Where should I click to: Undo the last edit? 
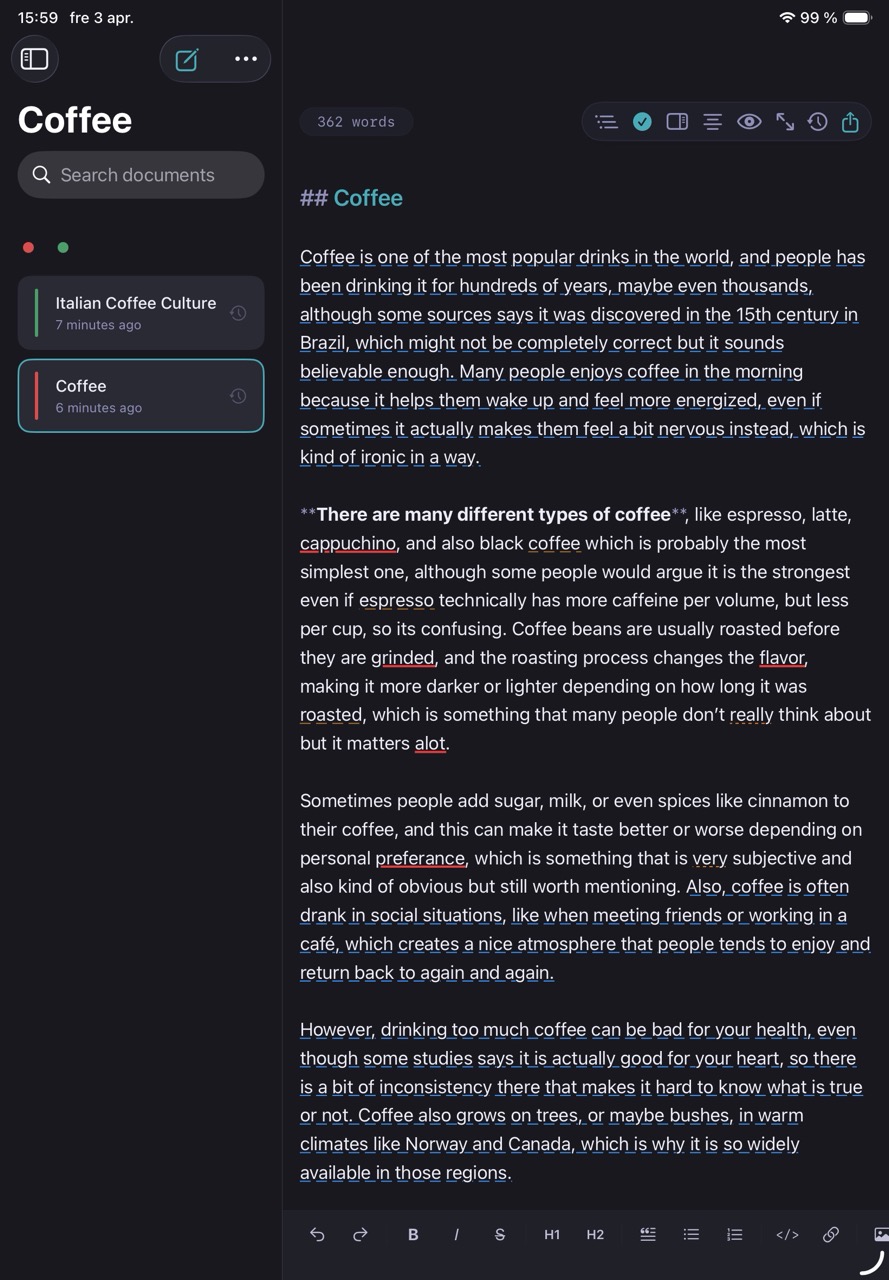(317, 1235)
